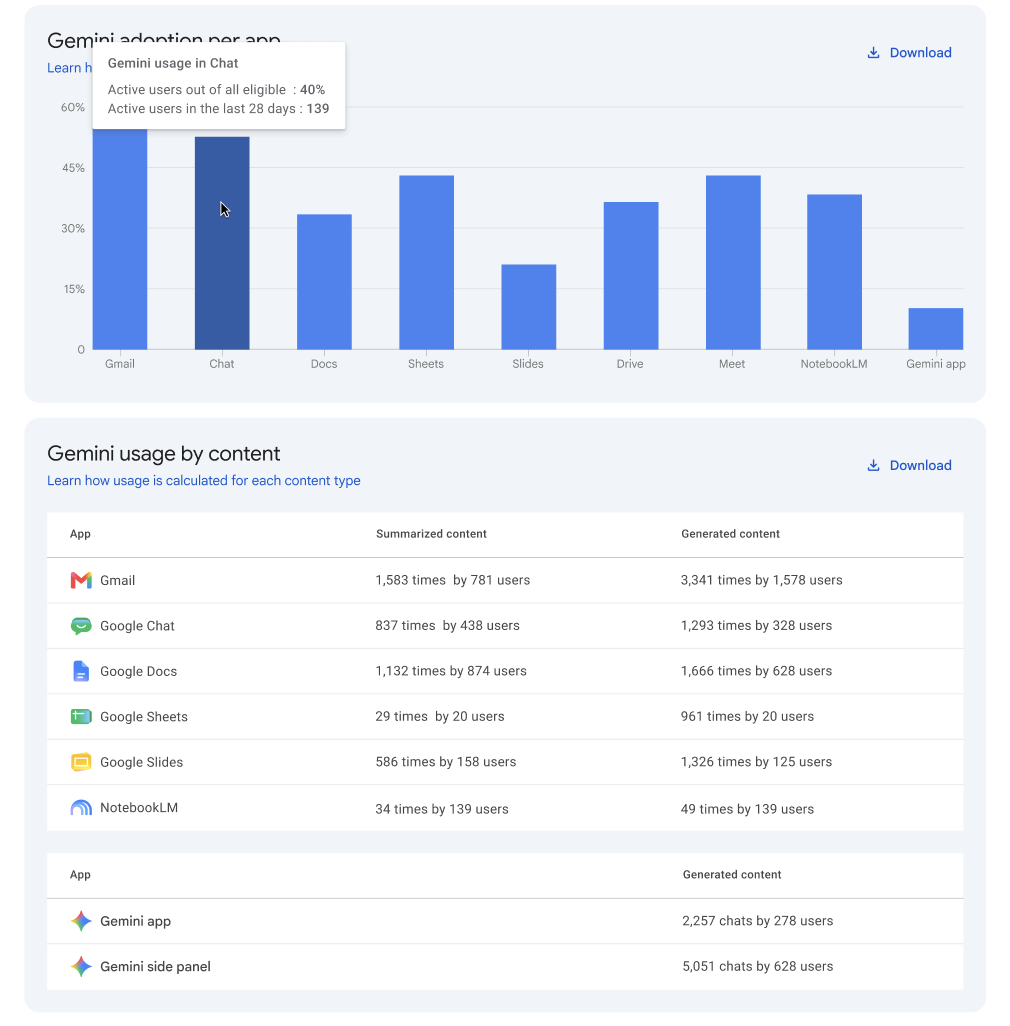Download the Gemini adoption per app data

[x=909, y=53]
